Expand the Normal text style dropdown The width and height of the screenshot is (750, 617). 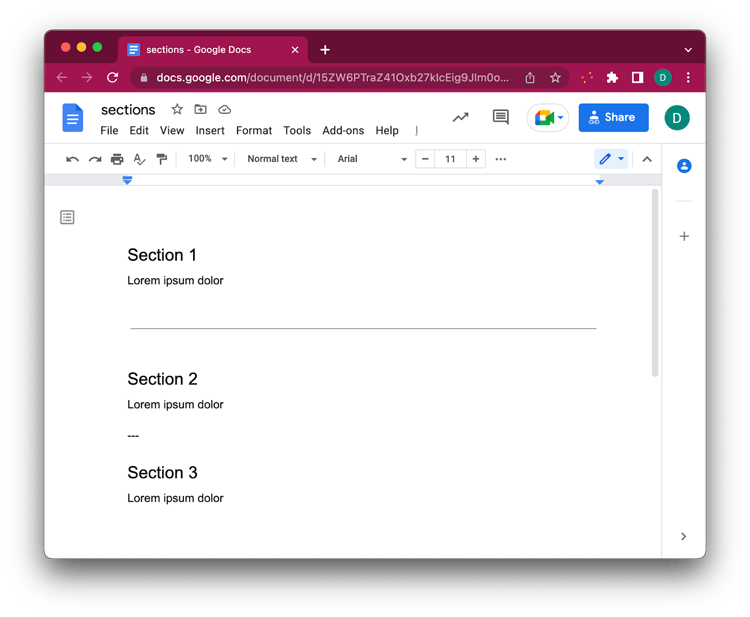point(281,159)
